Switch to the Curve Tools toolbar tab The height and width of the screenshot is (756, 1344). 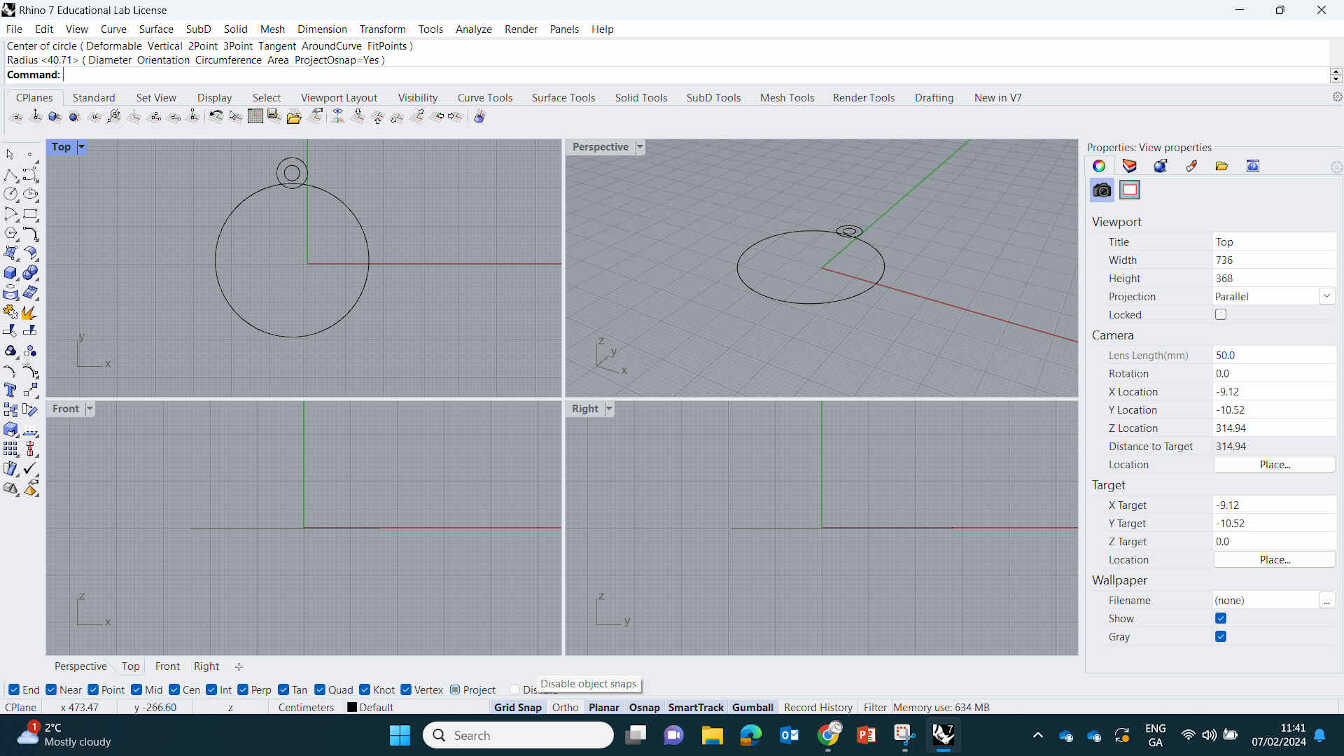pyautogui.click(x=485, y=97)
